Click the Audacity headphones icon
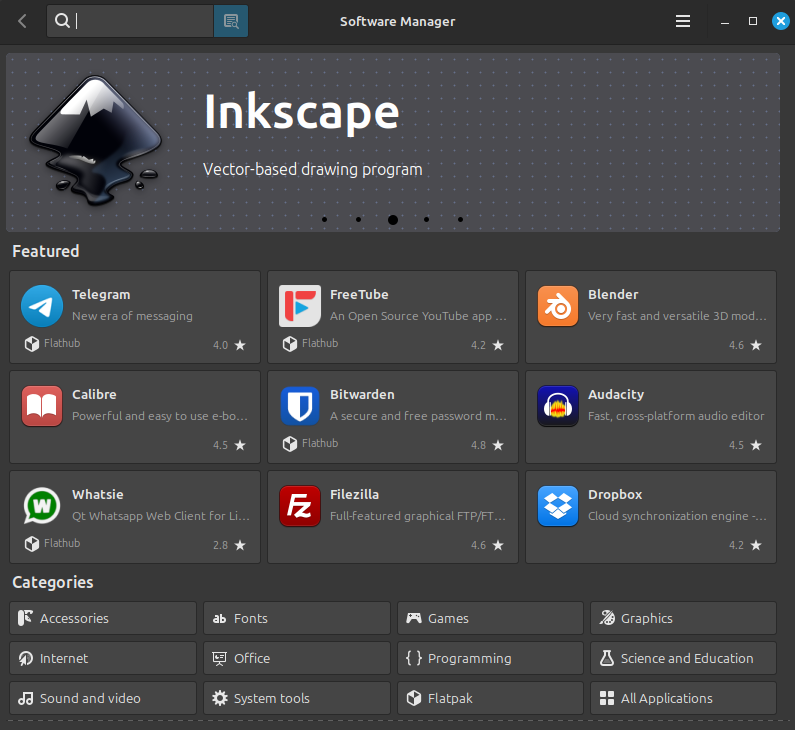The width and height of the screenshot is (795, 730). [558, 406]
